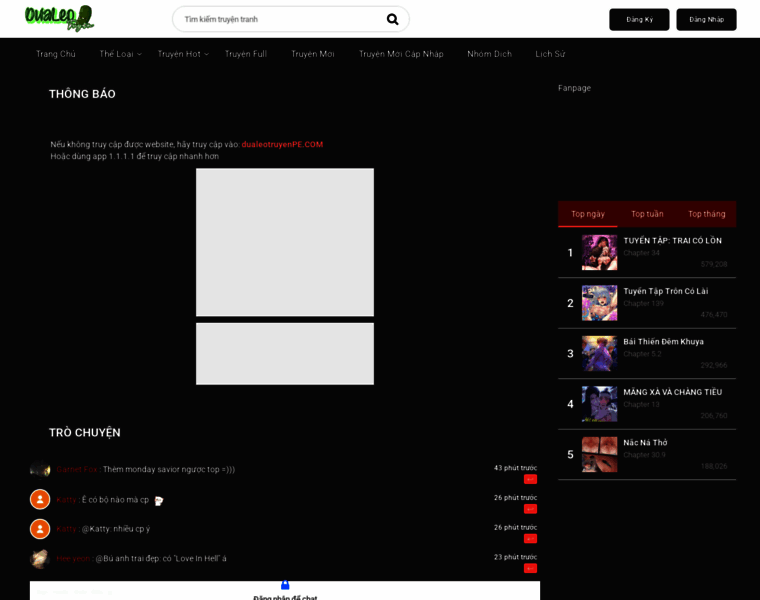Expand the Thể Loại dropdown menu
760x600 pixels.
click(120, 54)
